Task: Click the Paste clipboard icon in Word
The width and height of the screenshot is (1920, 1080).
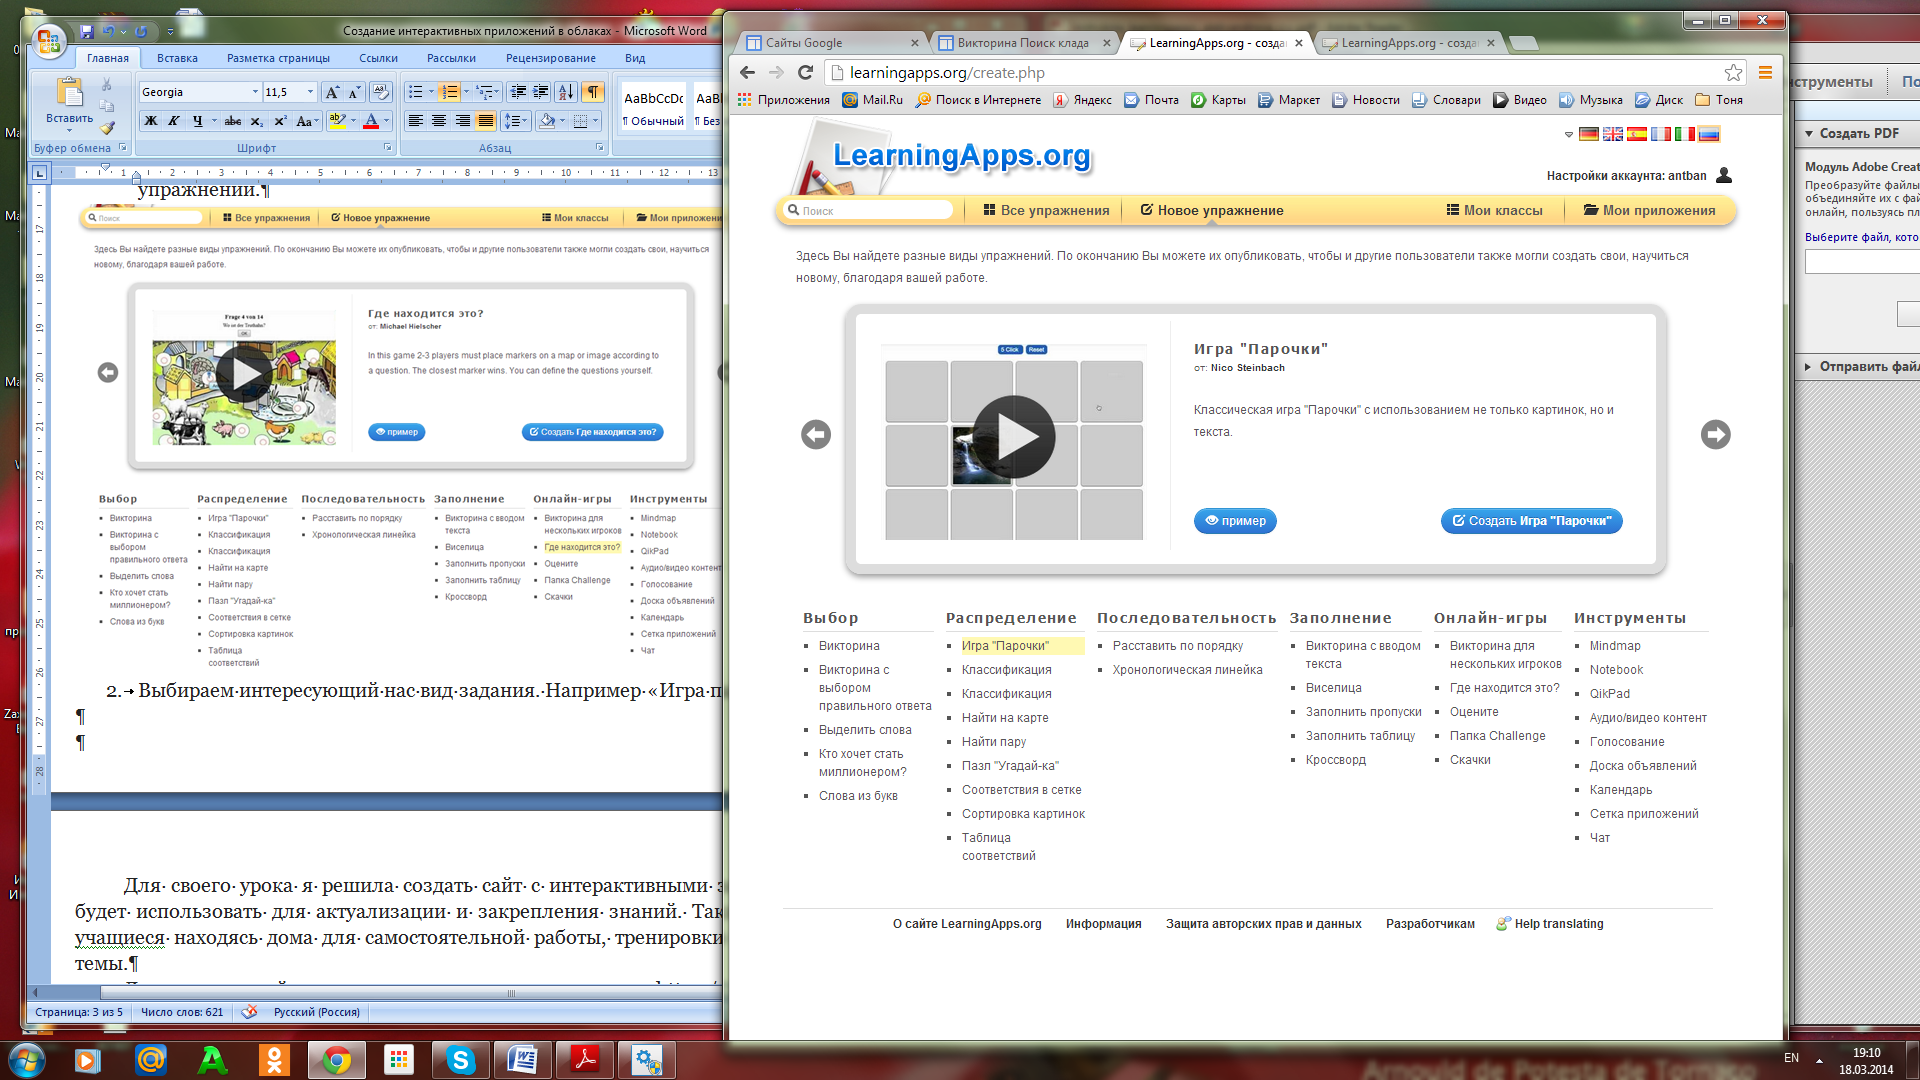Action: 69,92
